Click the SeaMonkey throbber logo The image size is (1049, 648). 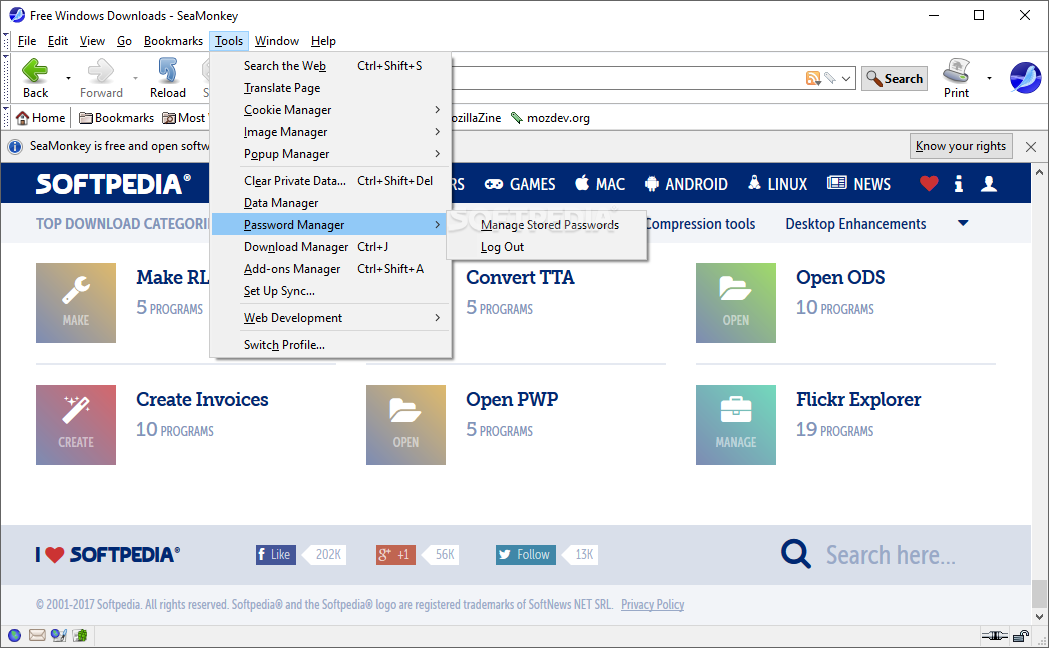(x=1026, y=78)
